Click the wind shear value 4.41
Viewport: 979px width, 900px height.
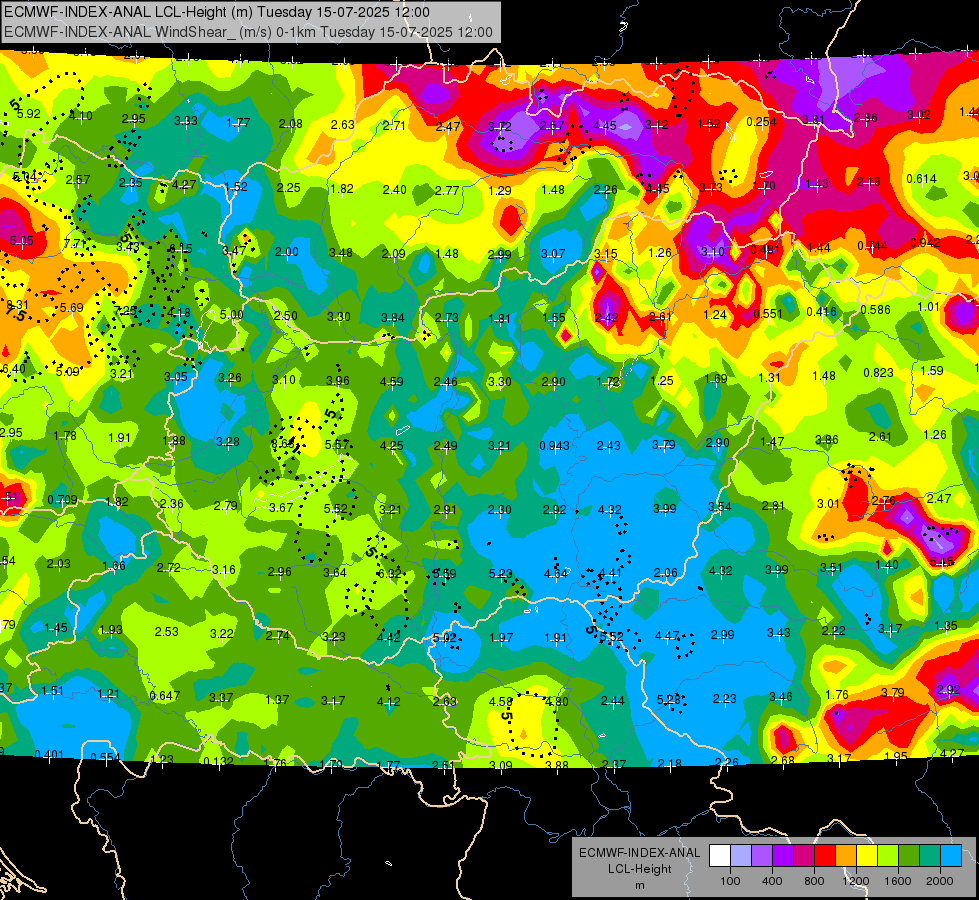(610, 573)
